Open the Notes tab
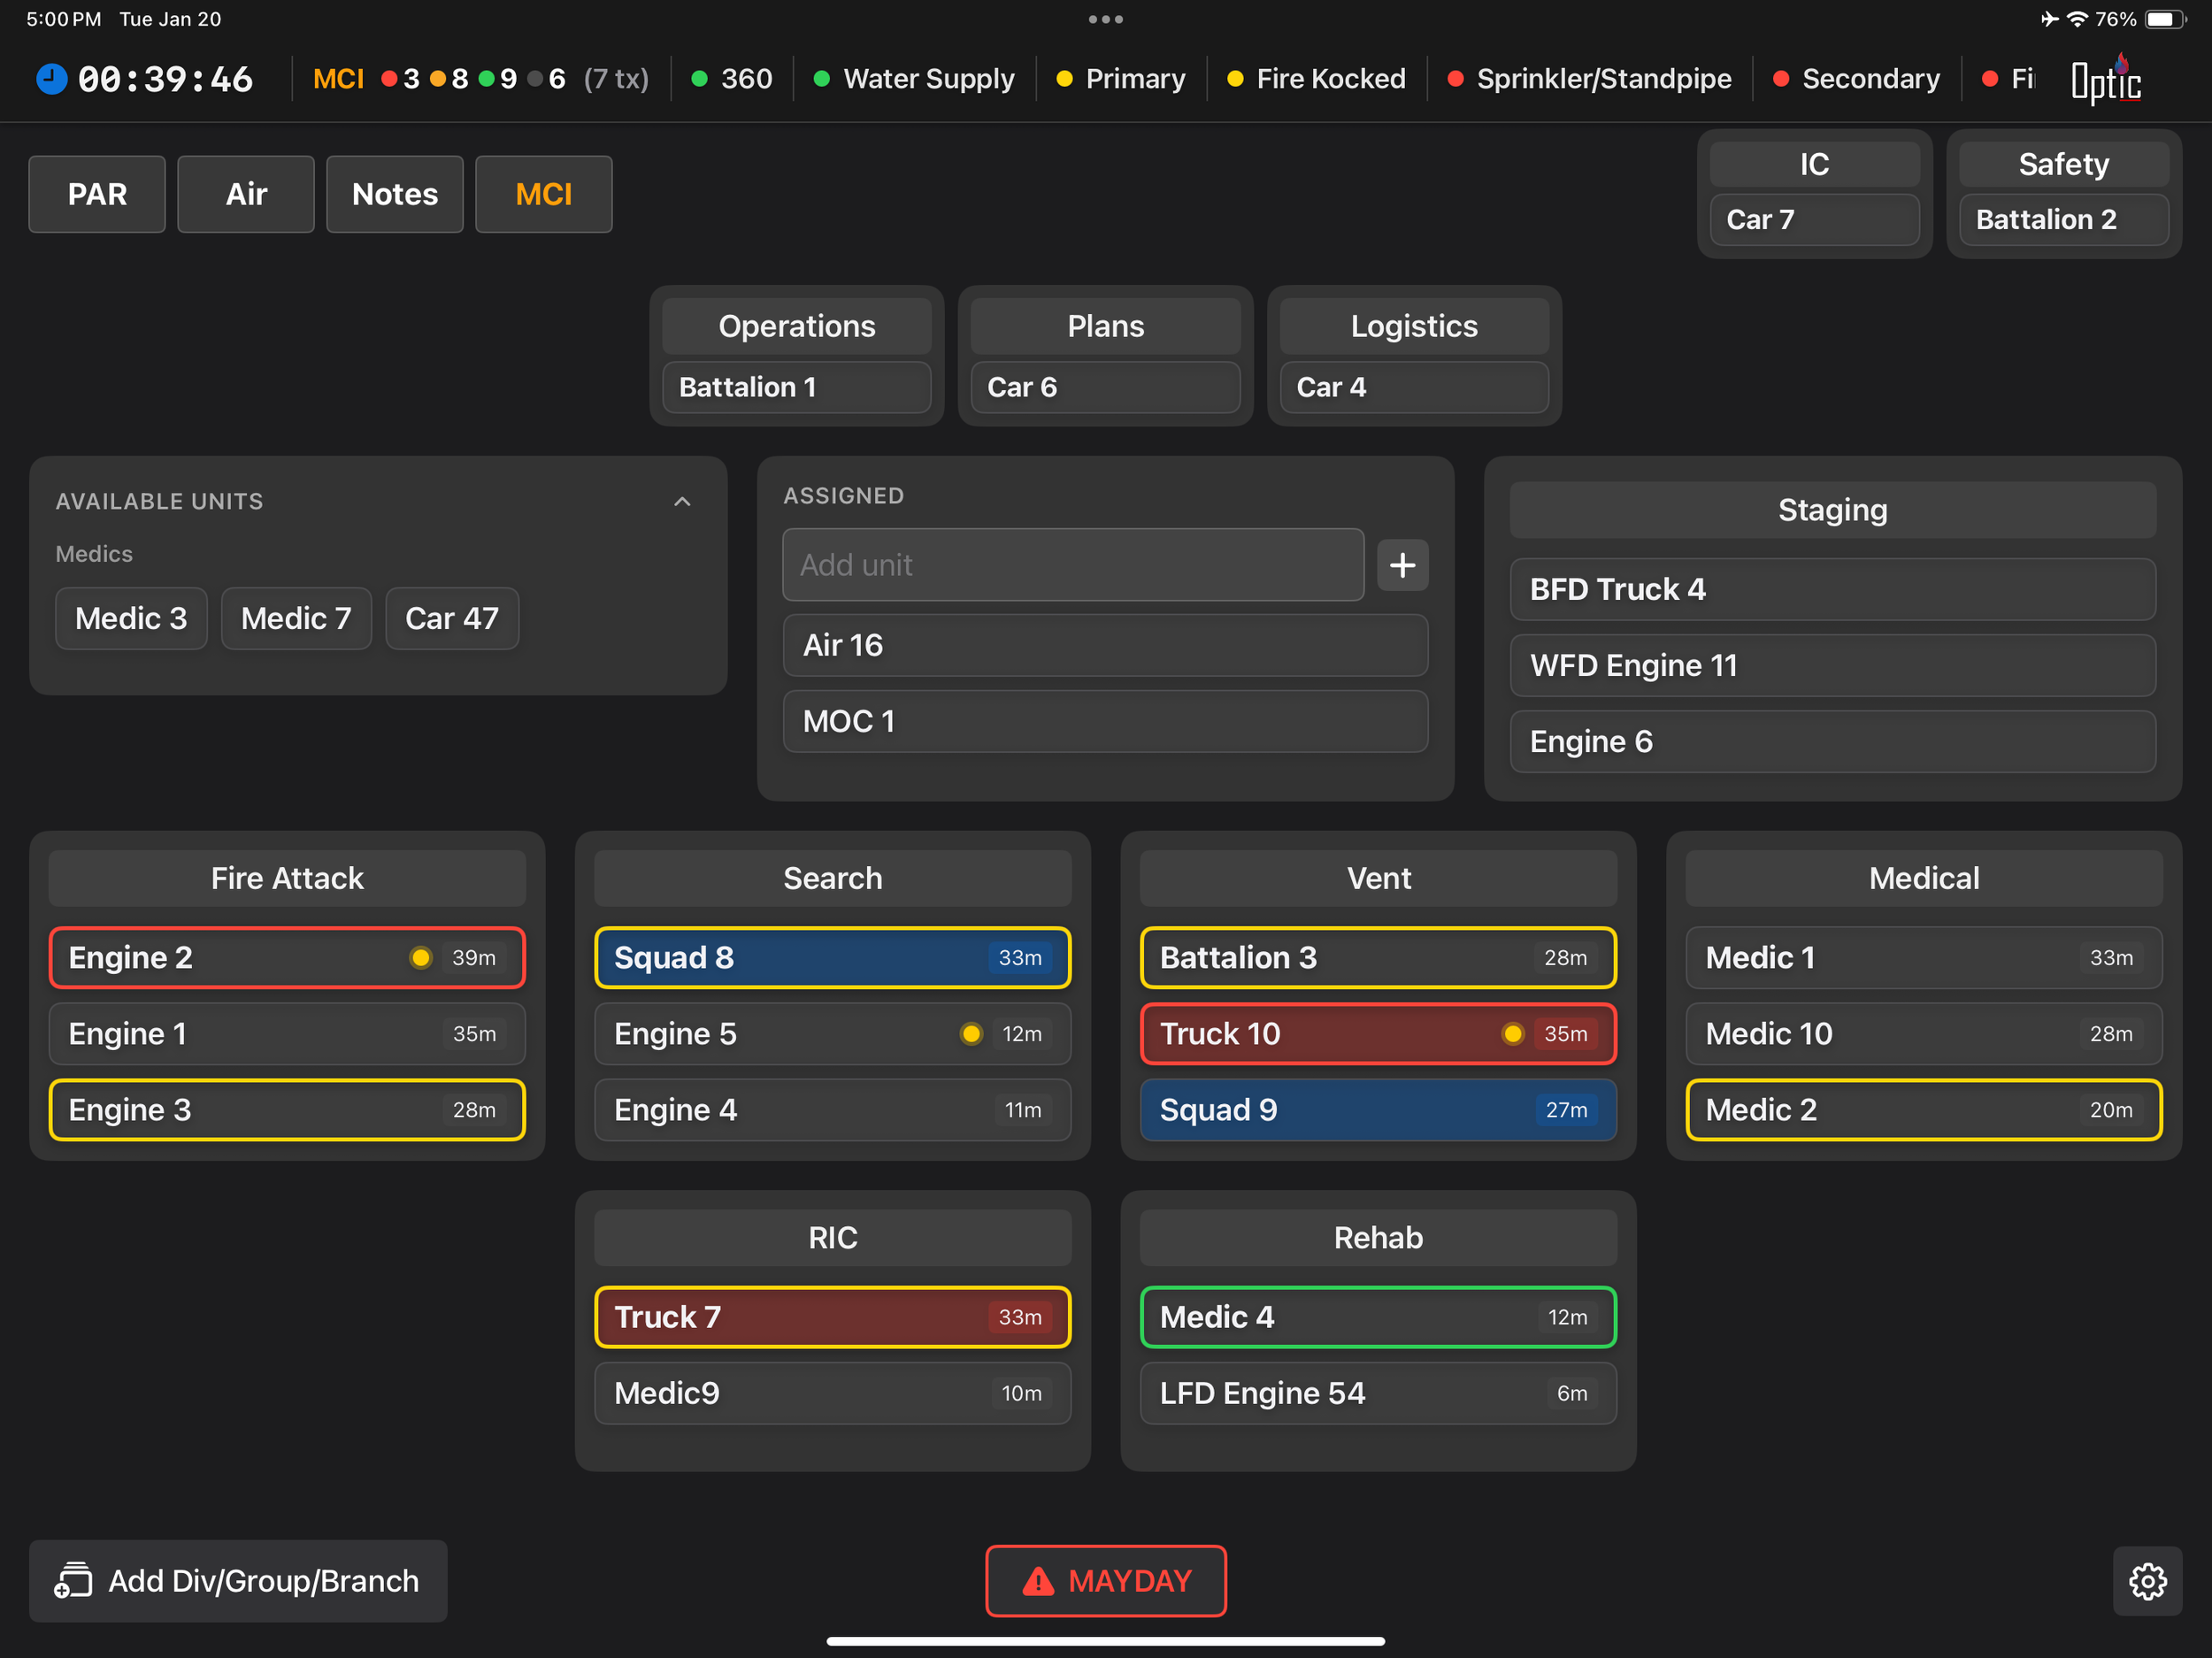 pos(394,194)
